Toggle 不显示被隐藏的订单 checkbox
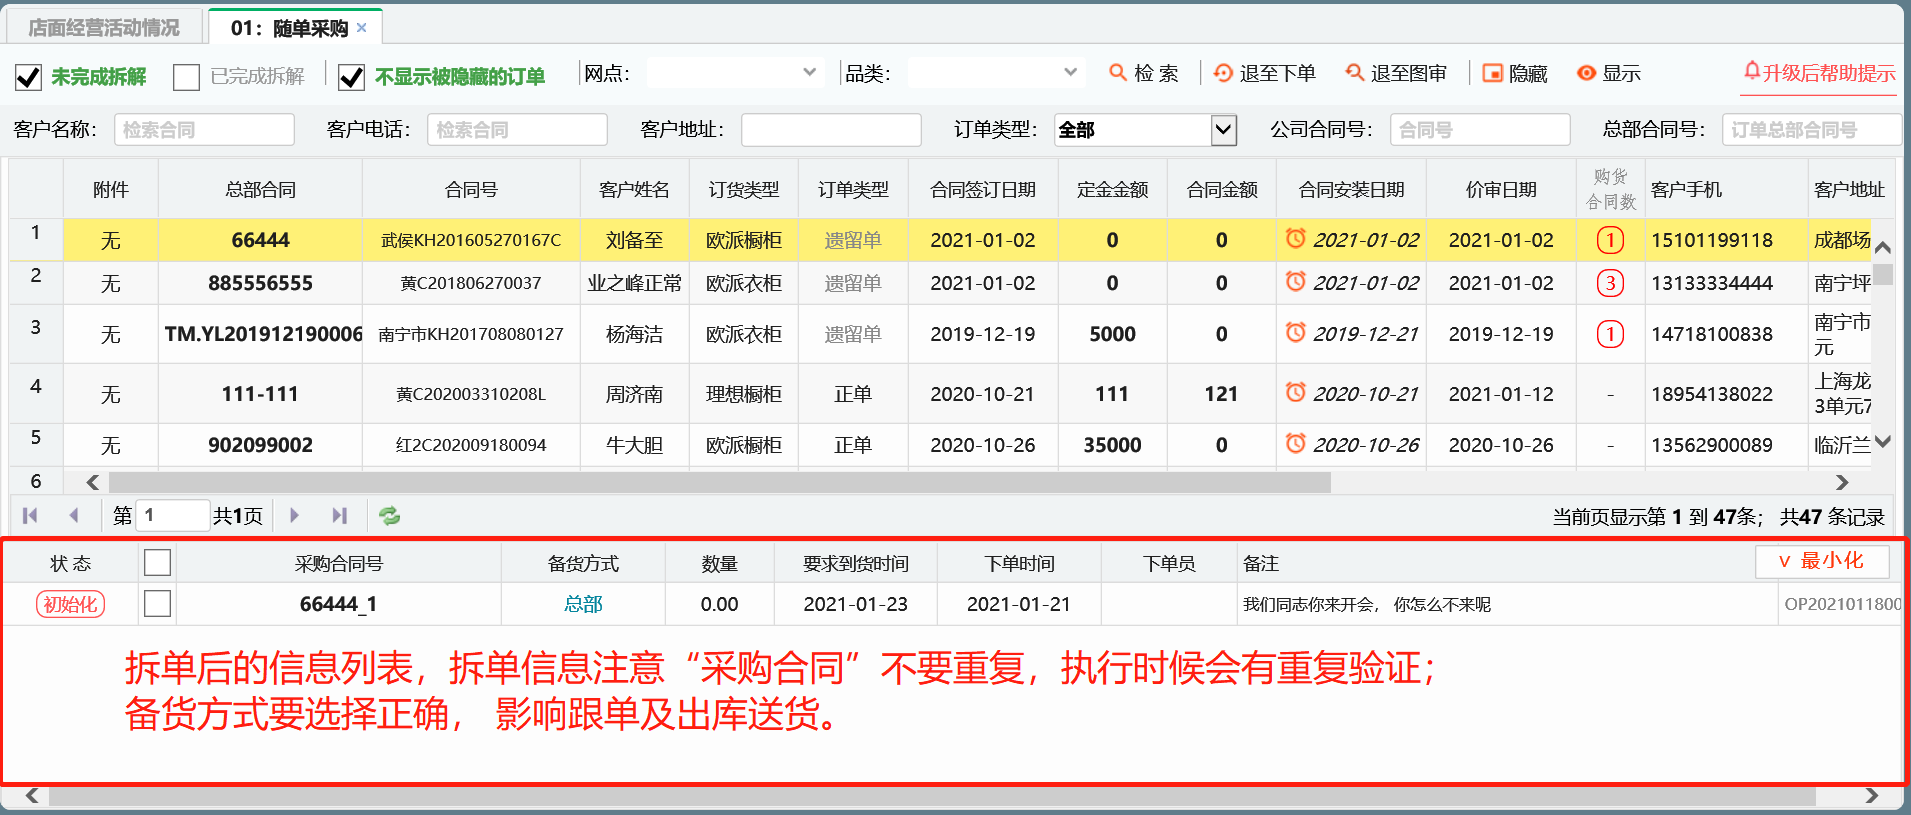Screen dimensions: 1911x815 tap(351, 77)
